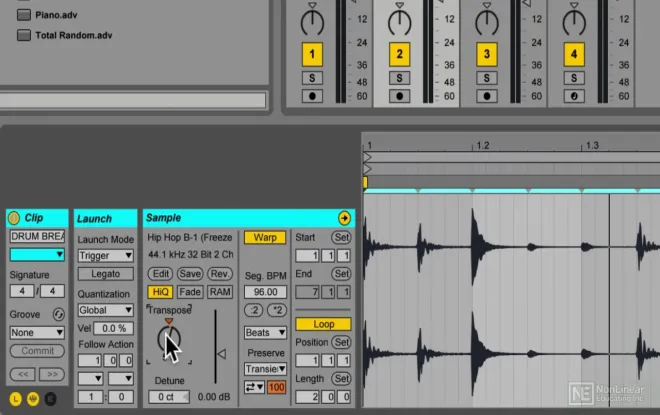
Task: Open the Groove None dropdown
Action: (x=37, y=333)
